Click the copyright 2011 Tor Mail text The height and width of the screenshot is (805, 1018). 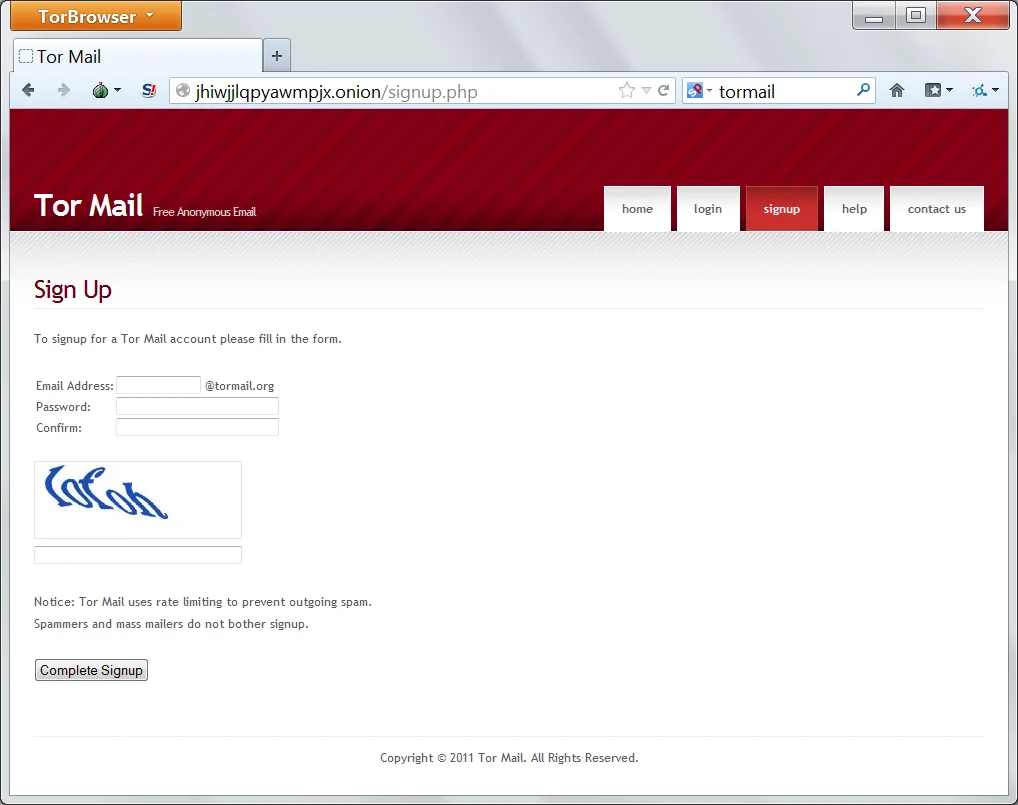[509, 758]
